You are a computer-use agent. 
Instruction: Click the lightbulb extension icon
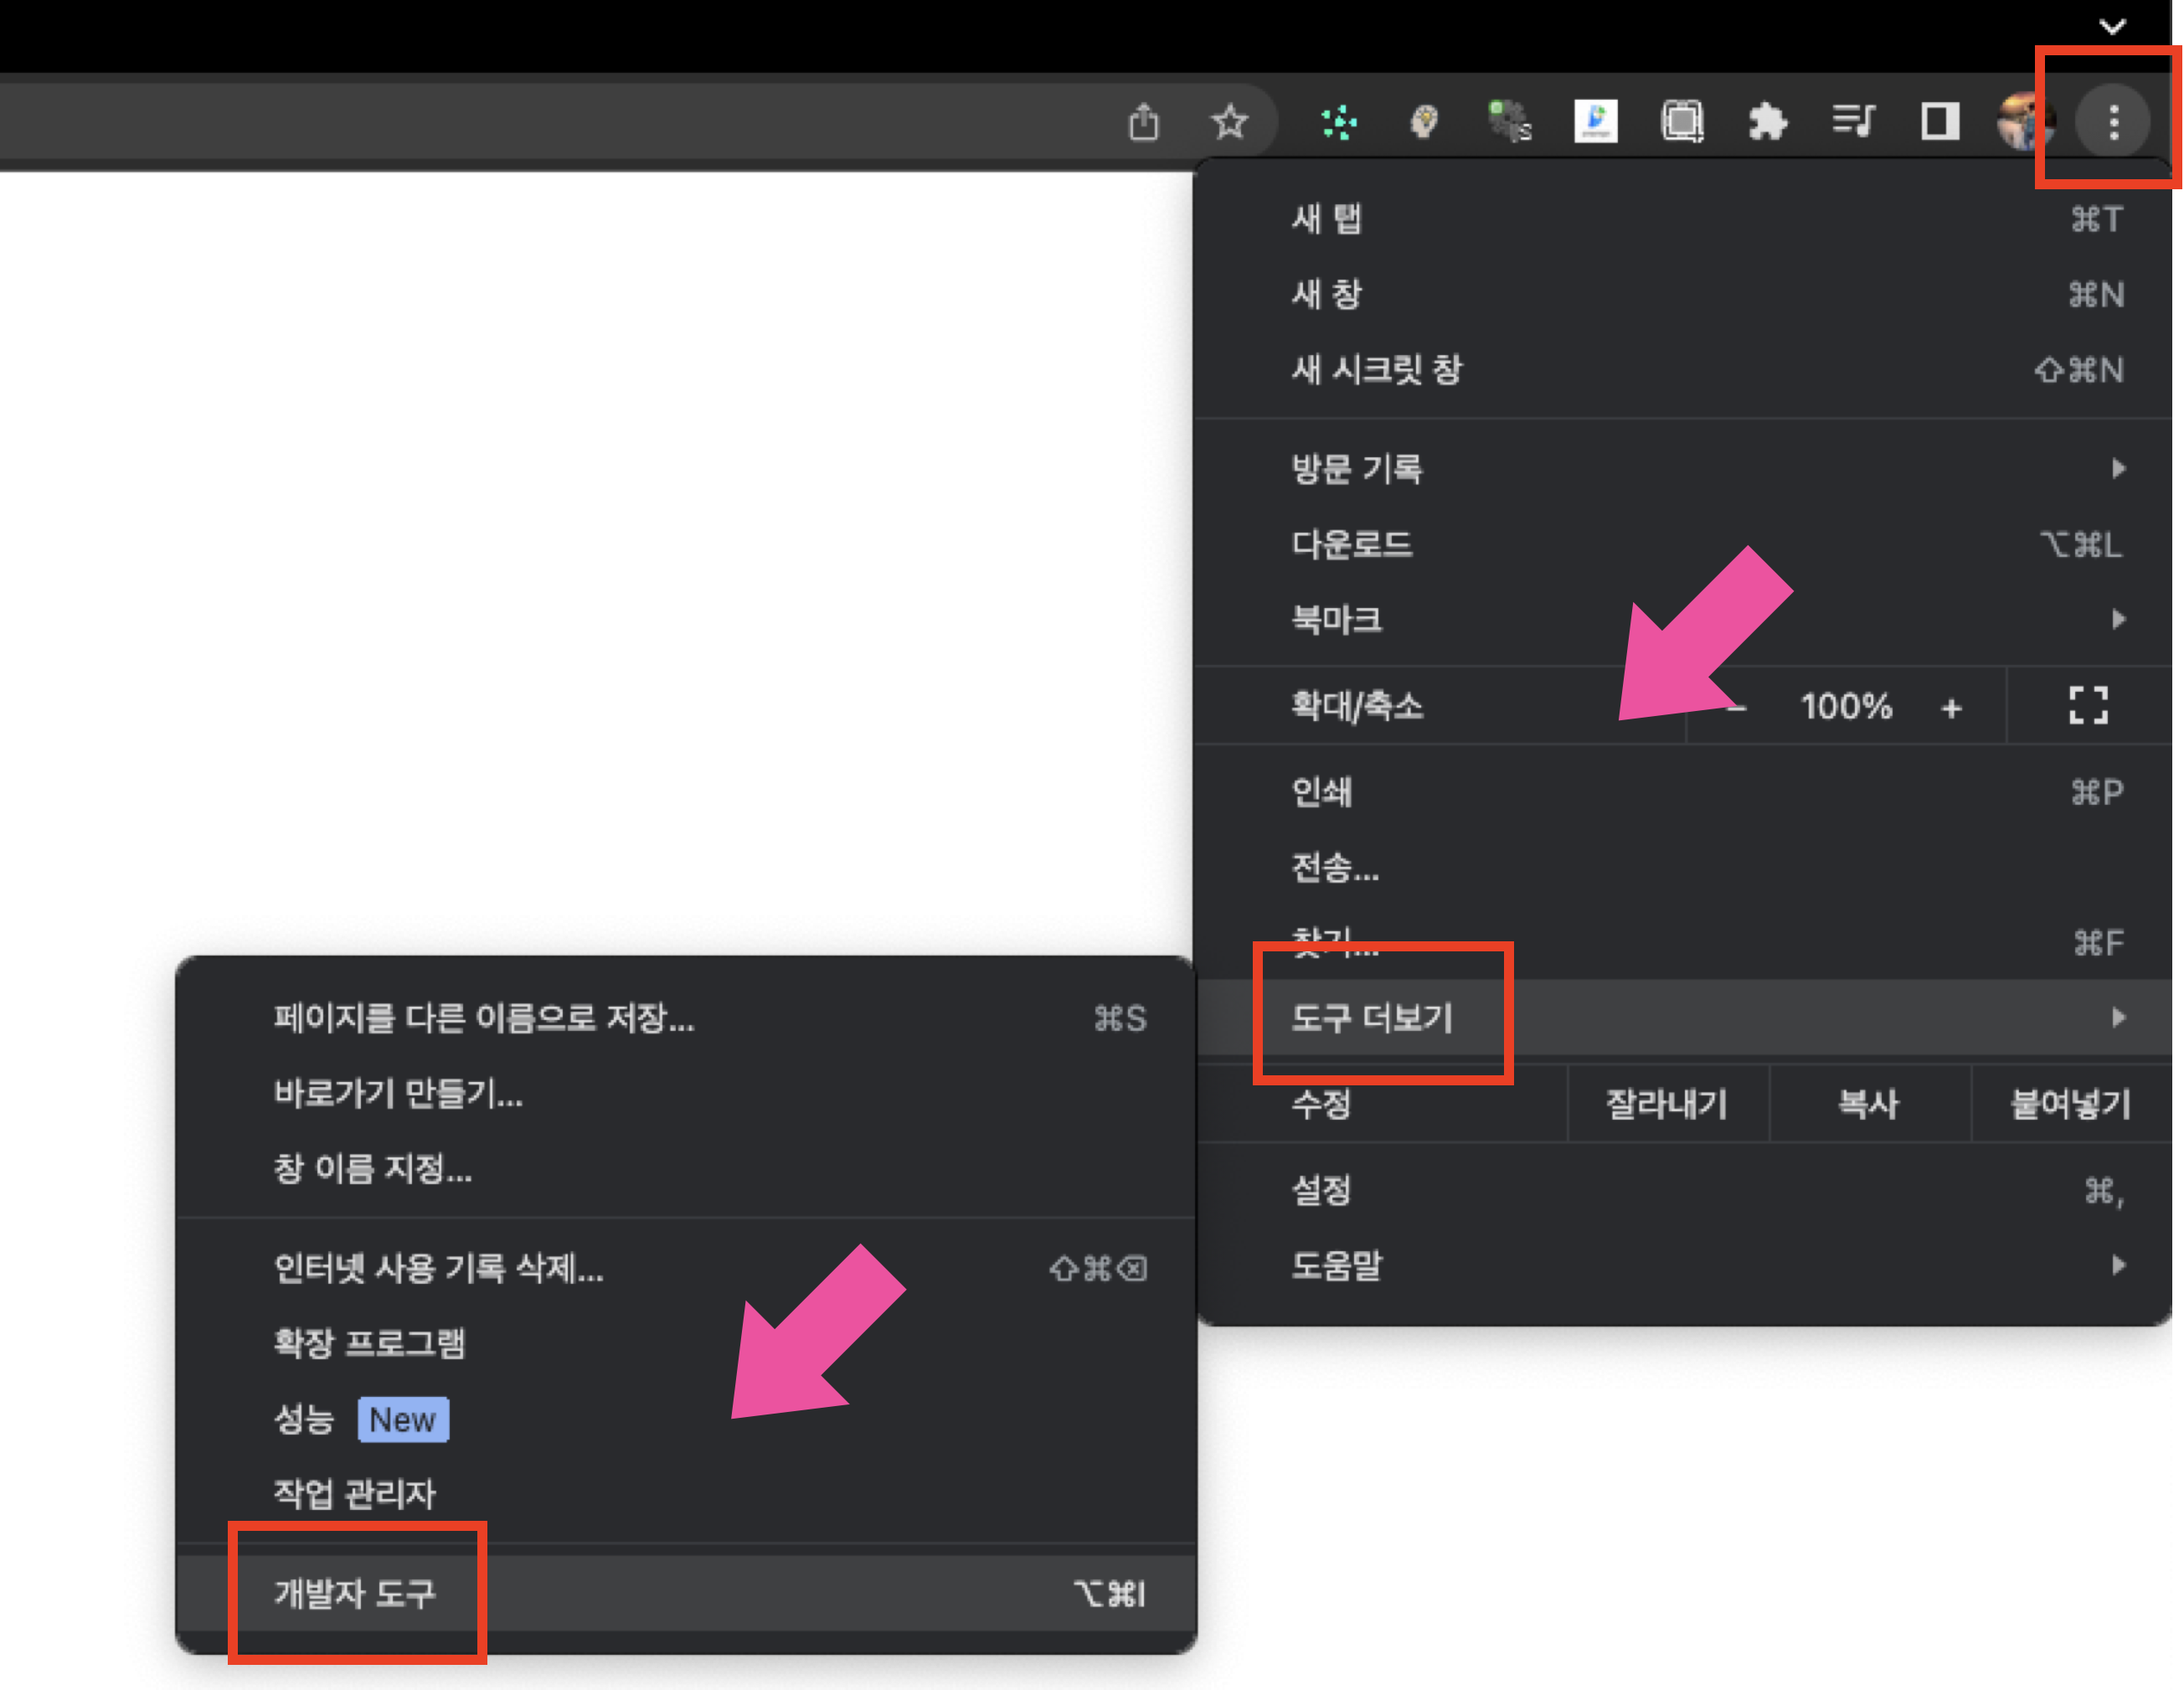pyautogui.click(x=1424, y=122)
